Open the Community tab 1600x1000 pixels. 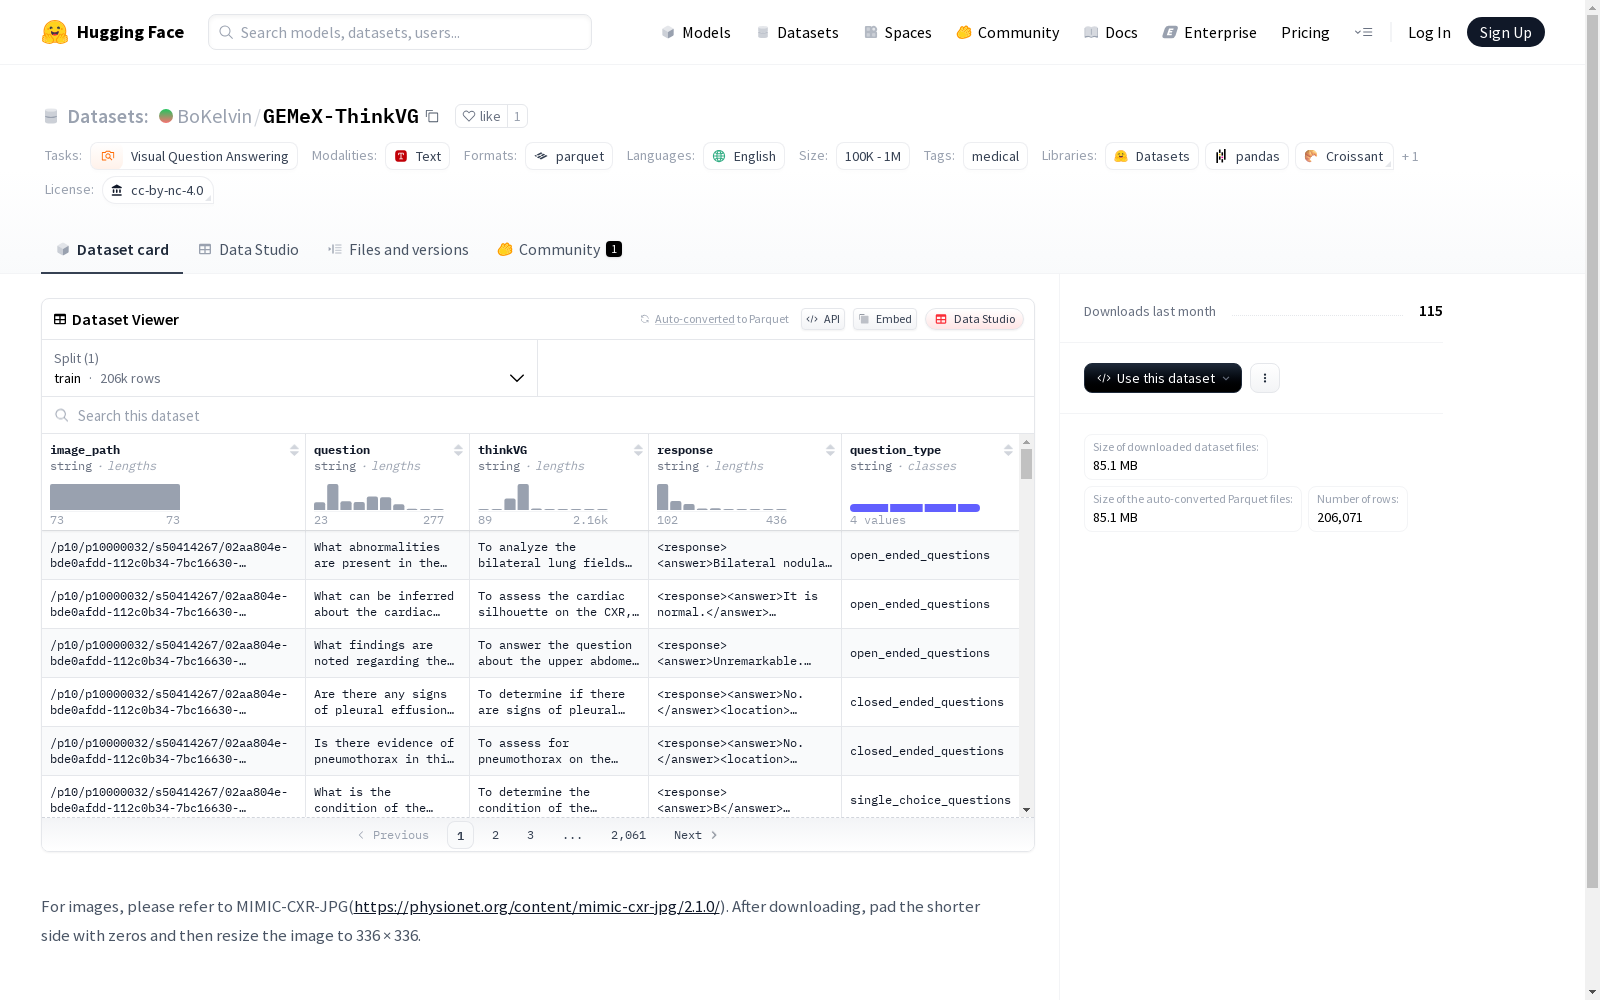559,250
